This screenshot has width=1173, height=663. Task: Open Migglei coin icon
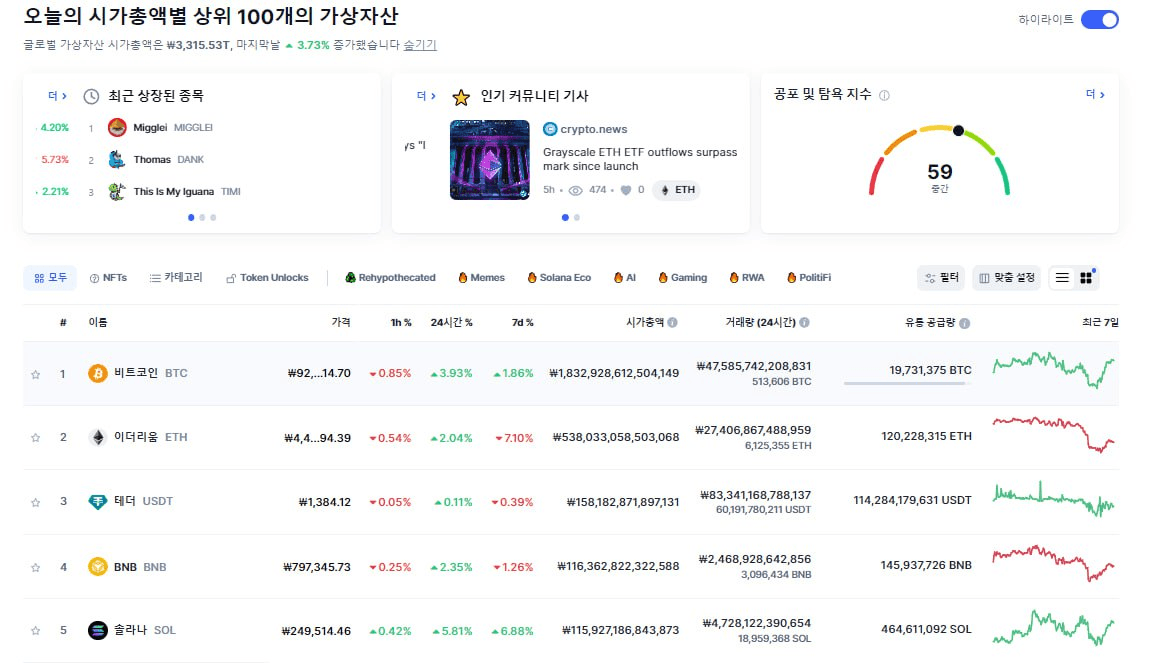click(117, 127)
